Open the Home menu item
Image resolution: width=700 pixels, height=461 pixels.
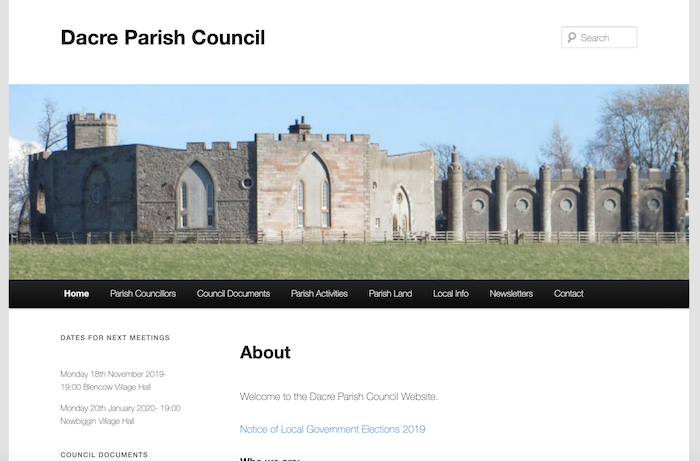[76, 294]
